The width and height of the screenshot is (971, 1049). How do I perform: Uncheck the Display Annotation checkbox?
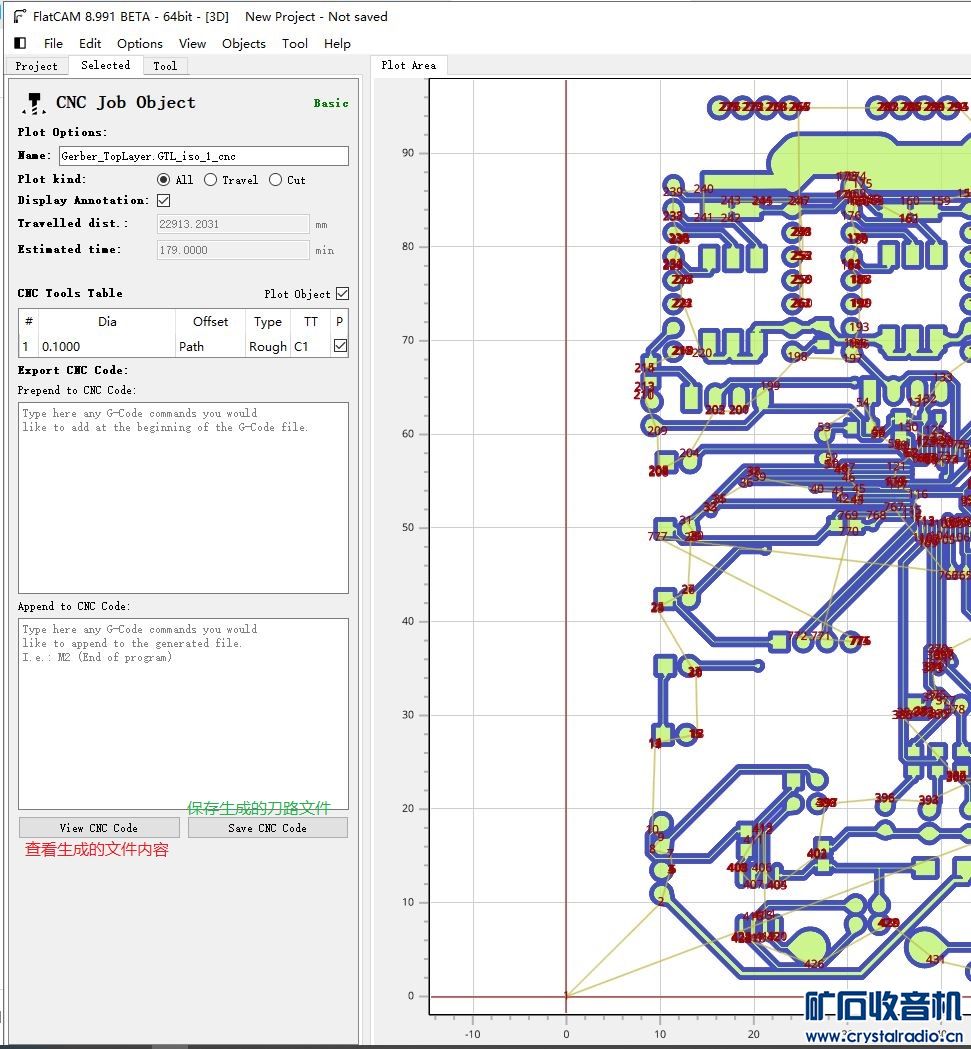point(164,201)
